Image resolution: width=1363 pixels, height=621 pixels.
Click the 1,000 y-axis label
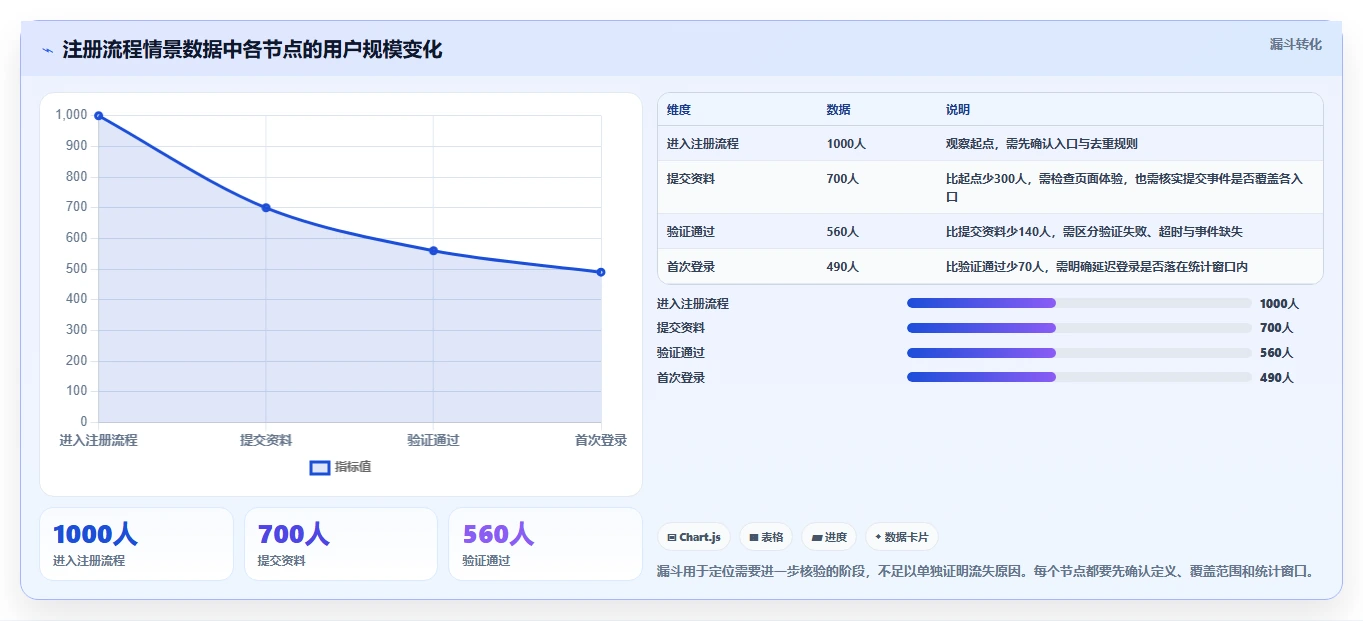coord(71,115)
